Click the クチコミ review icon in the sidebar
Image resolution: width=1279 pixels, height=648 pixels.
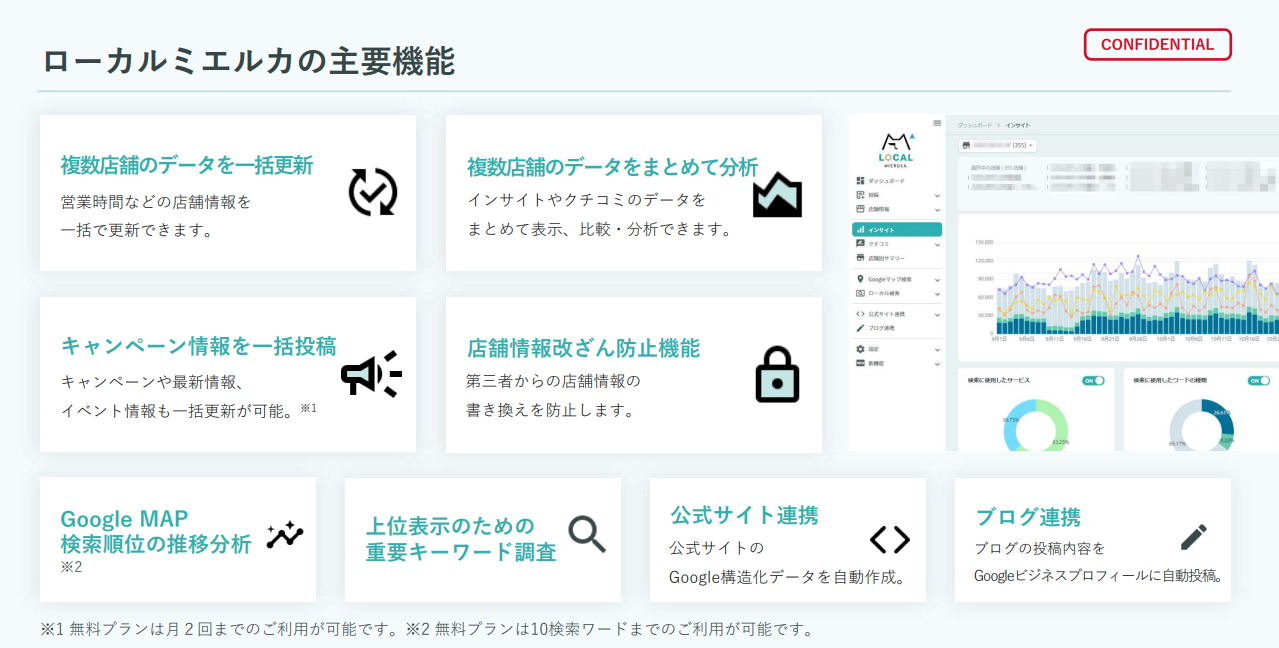click(x=860, y=244)
